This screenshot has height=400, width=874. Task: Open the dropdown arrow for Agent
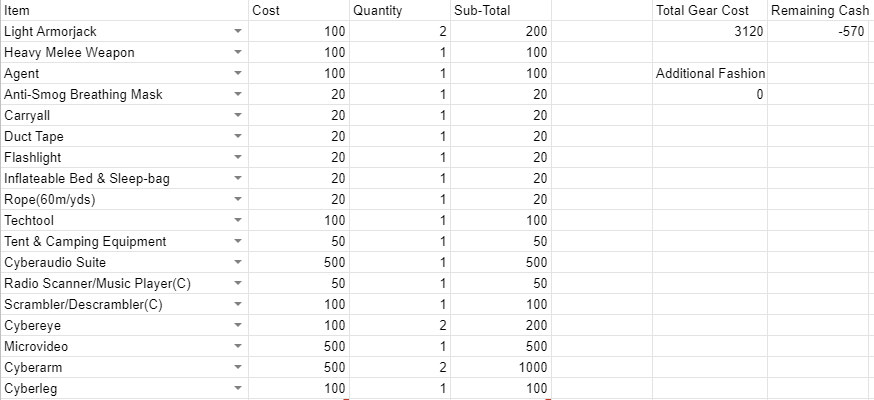coord(237,74)
